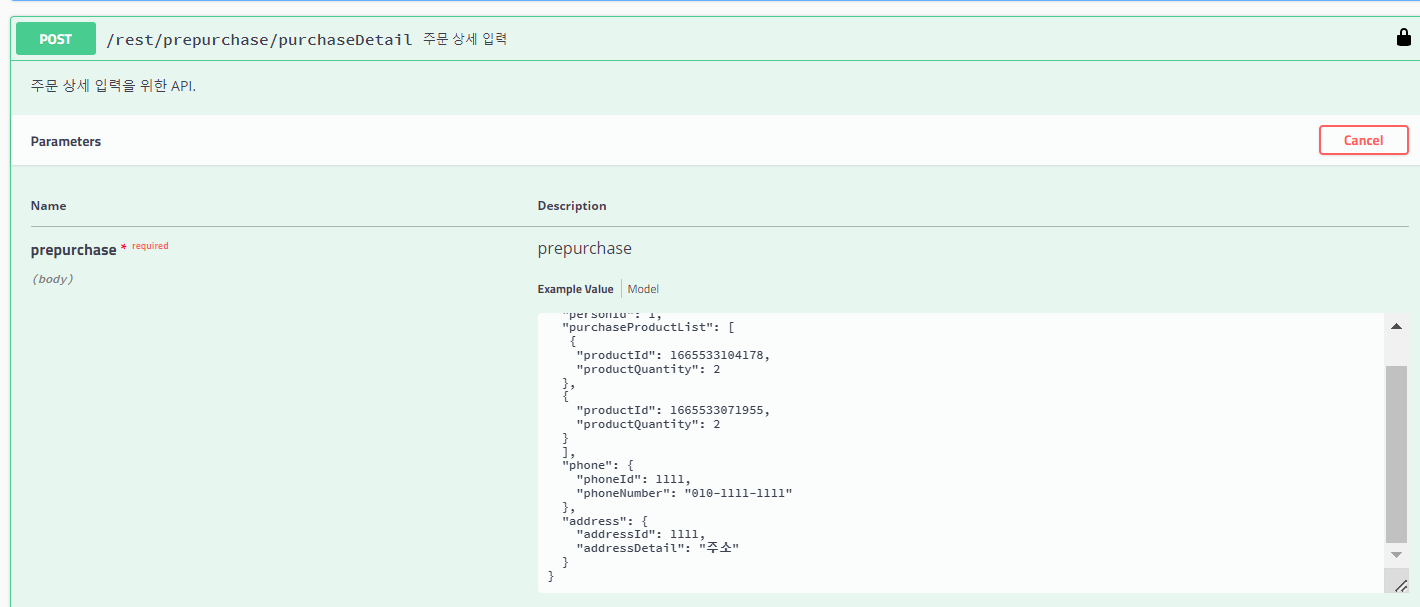Click the 주문 상세 입력 summary text

pos(466,39)
